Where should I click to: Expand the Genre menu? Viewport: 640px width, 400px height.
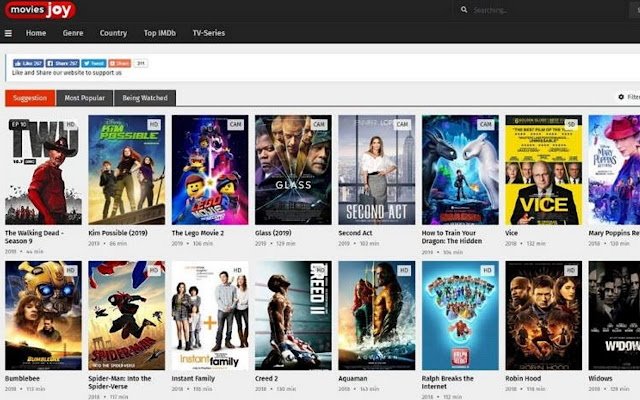73,33
